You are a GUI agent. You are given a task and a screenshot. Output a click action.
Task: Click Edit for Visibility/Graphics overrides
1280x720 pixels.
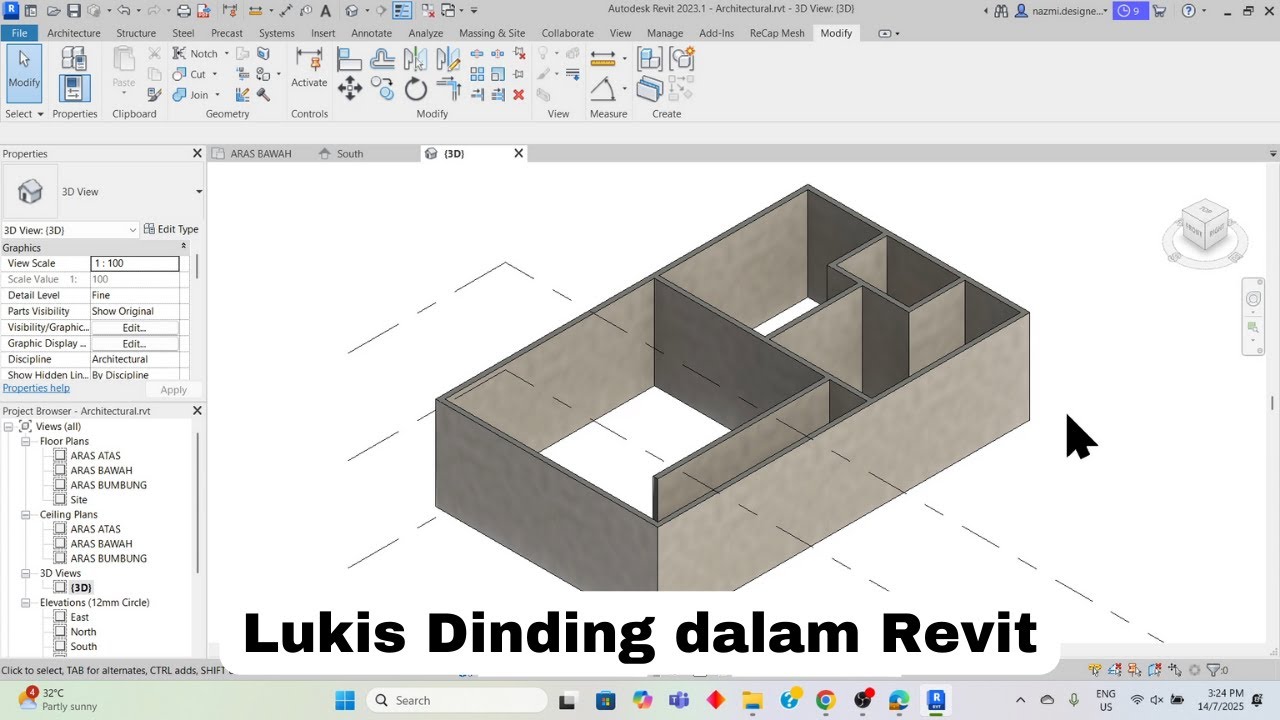134,327
